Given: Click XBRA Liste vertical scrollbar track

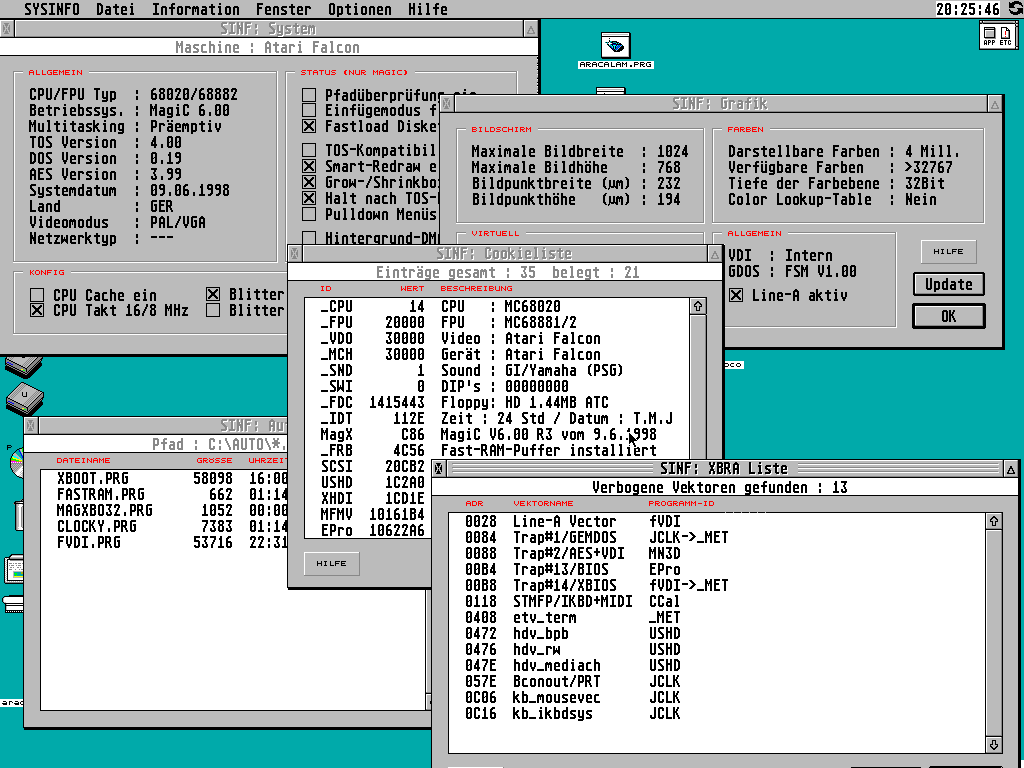Looking at the screenshot, I should click(x=993, y=633).
